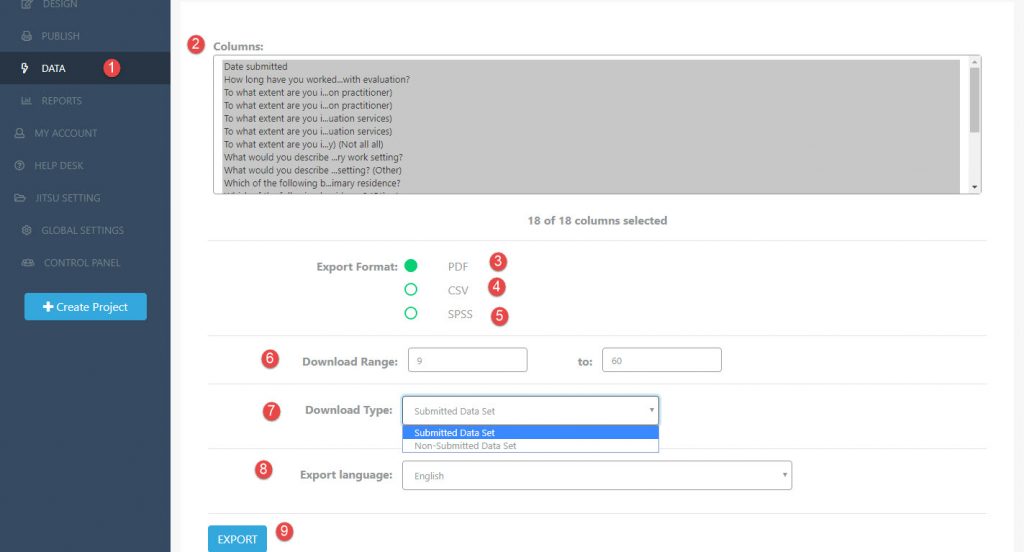Click the My Account user icon

click(x=20, y=133)
